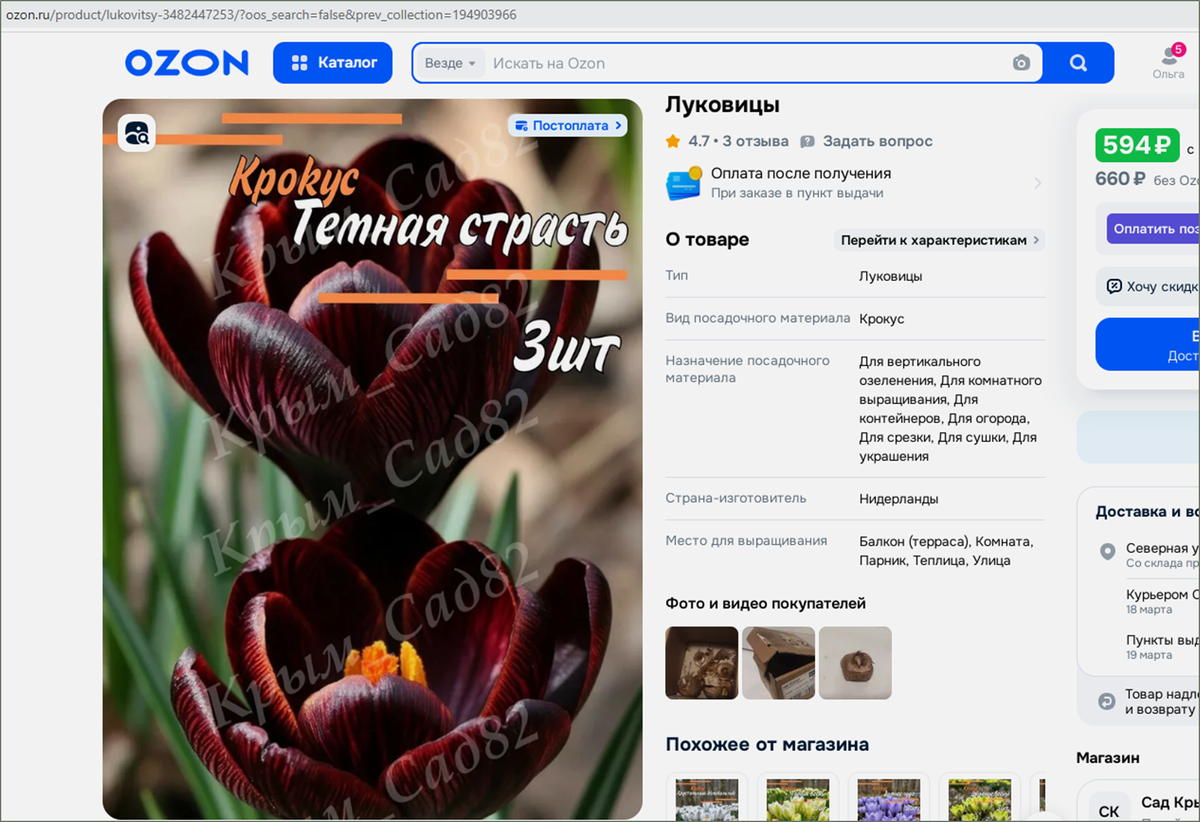Screen dimensions: 1200x822
Task: Open the cardboard box buyer photo
Action: click(x=778, y=663)
